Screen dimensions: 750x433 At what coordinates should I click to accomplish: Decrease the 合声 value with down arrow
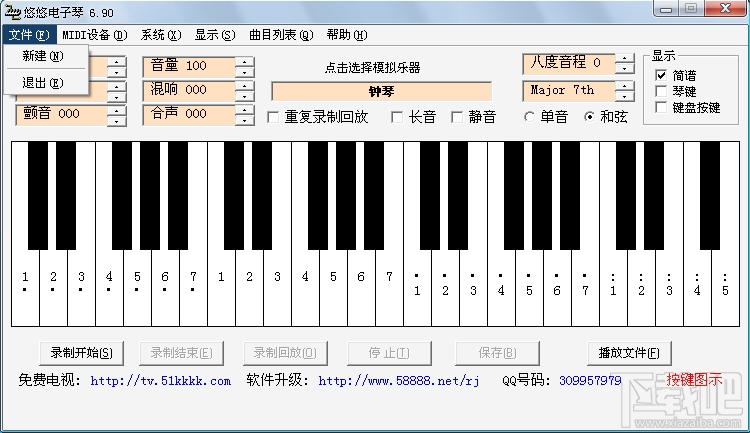point(244,120)
